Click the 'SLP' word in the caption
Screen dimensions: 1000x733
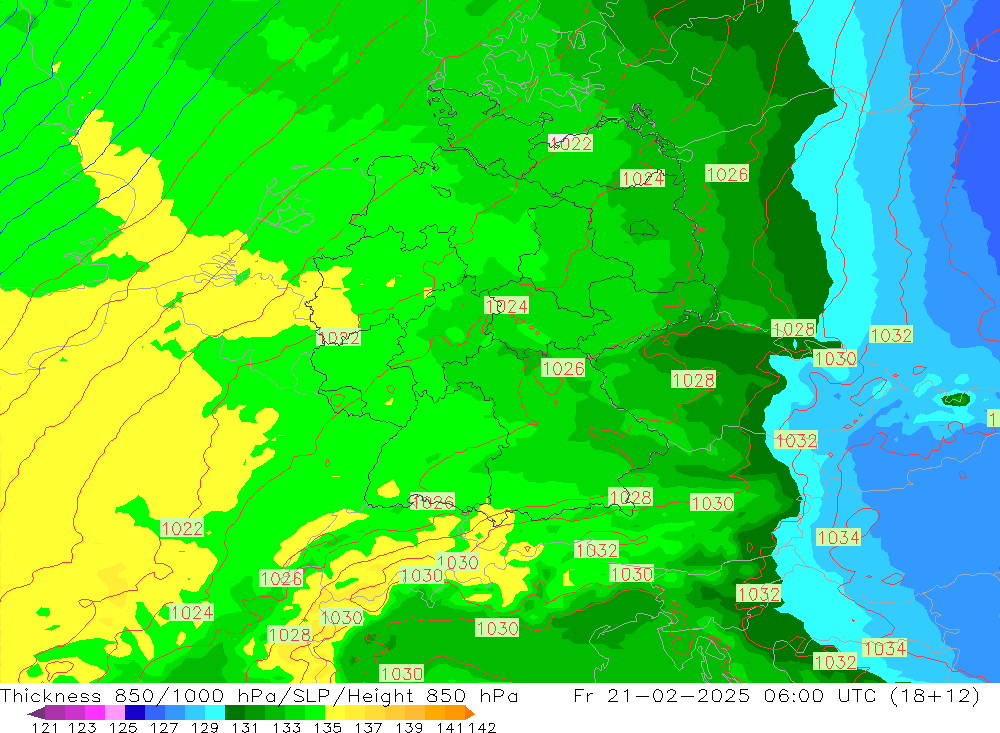coord(310,696)
